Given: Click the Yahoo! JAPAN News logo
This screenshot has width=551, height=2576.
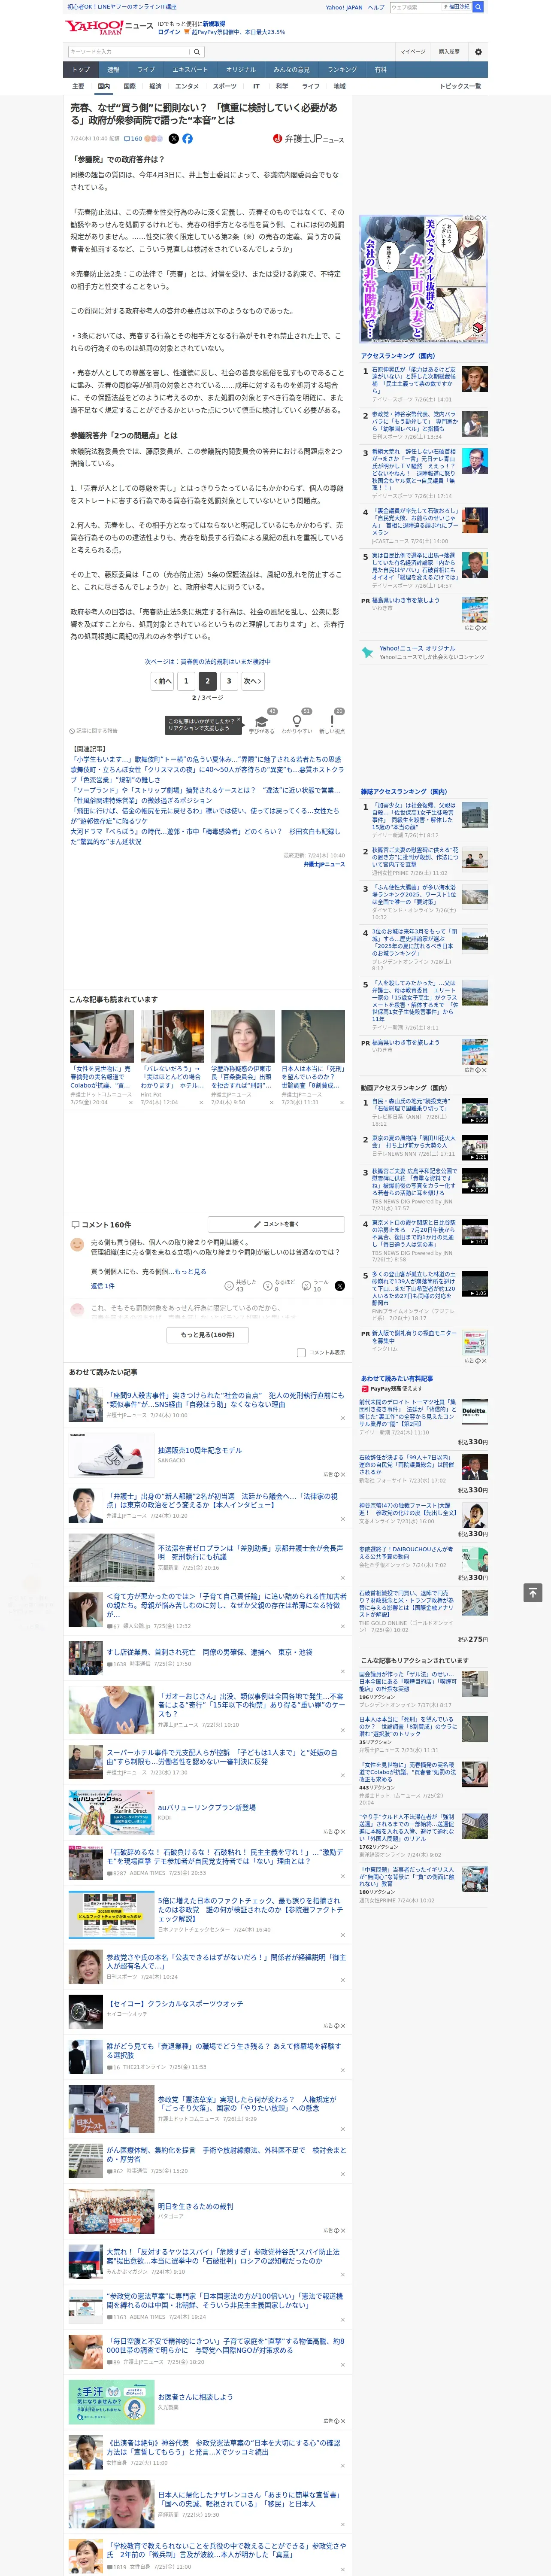Looking at the screenshot, I should point(109,27).
